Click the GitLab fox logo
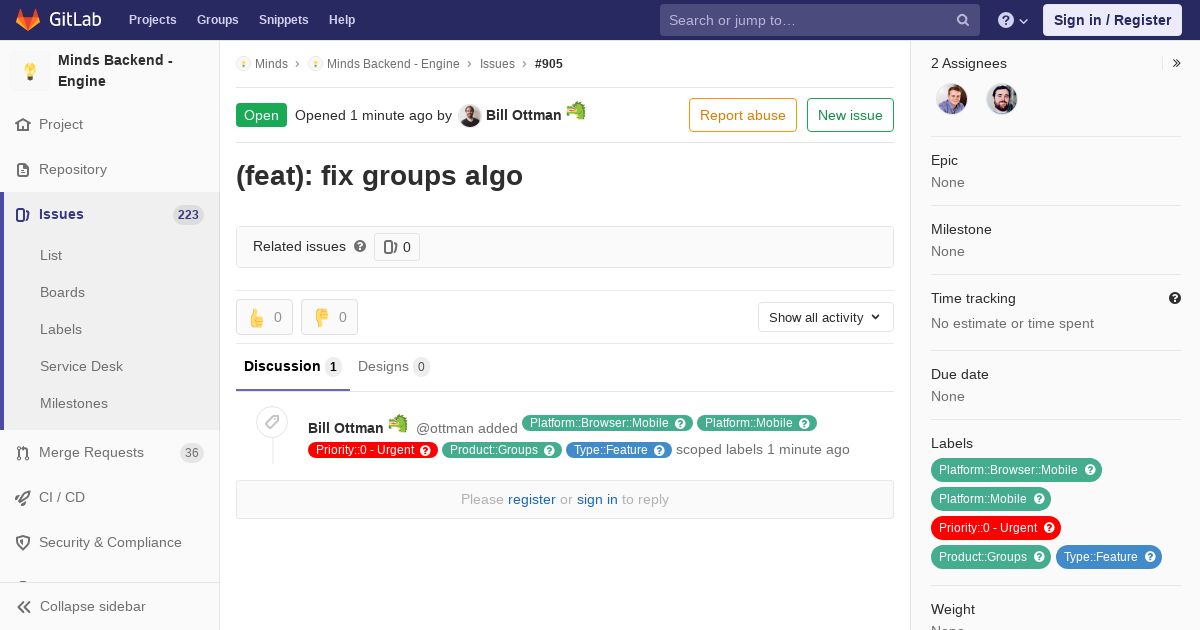This screenshot has width=1200, height=630. [x=28, y=19]
